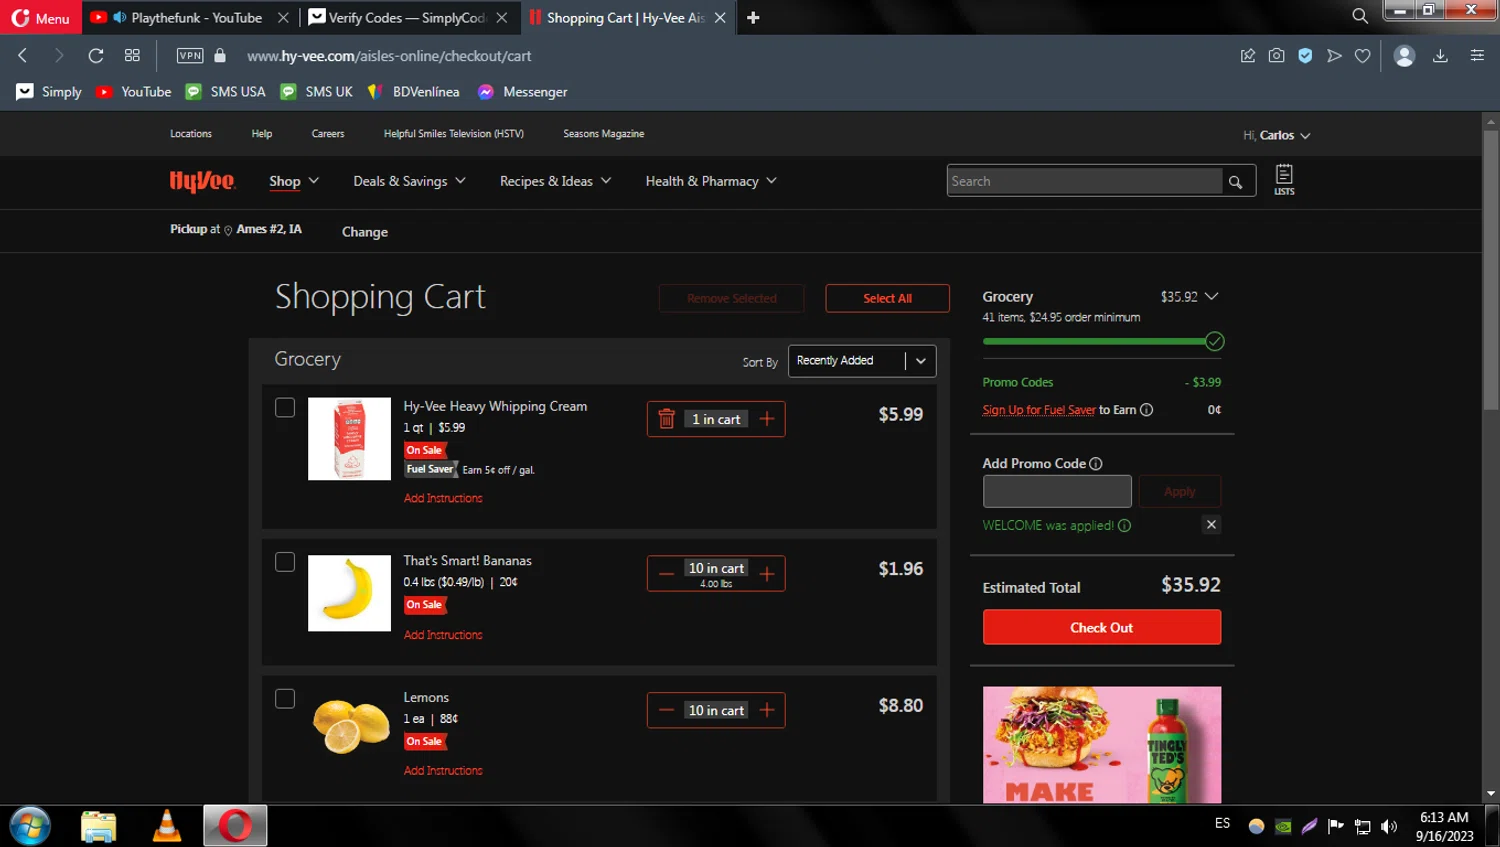Open the Locations link
The width and height of the screenshot is (1500, 847).
click(x=191, y=134)
